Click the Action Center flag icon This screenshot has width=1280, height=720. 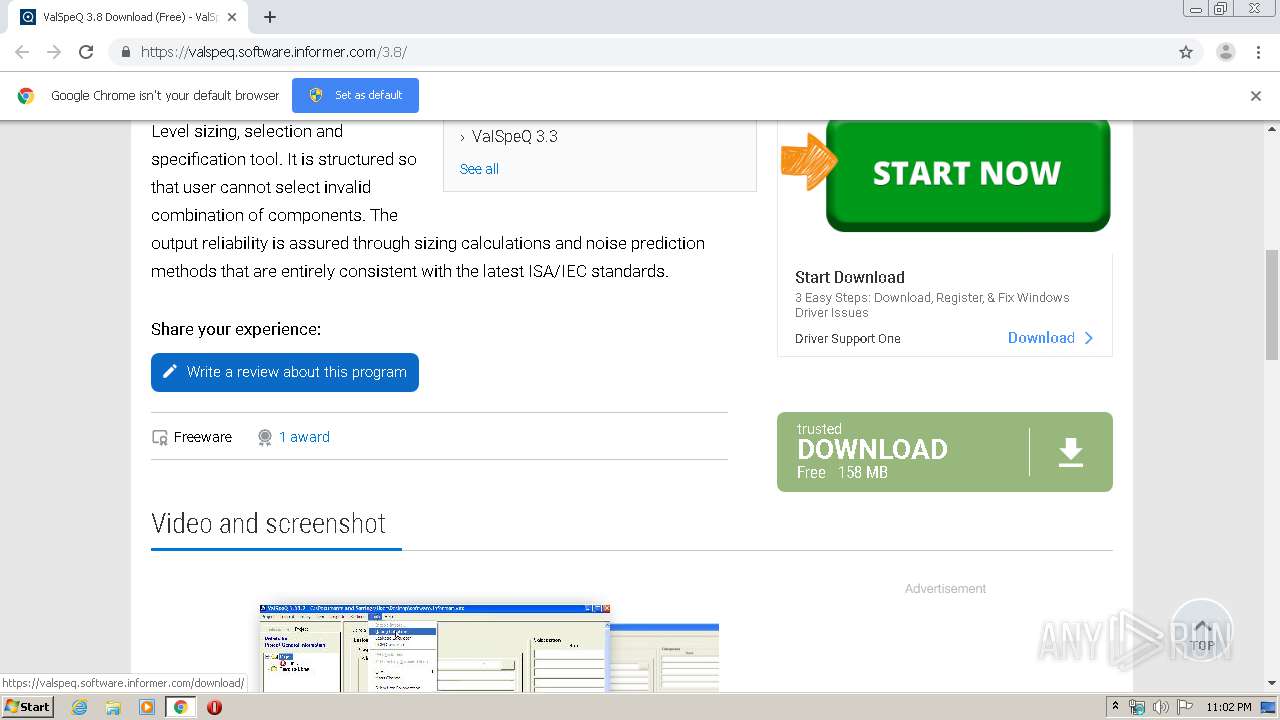(1183, 707)
